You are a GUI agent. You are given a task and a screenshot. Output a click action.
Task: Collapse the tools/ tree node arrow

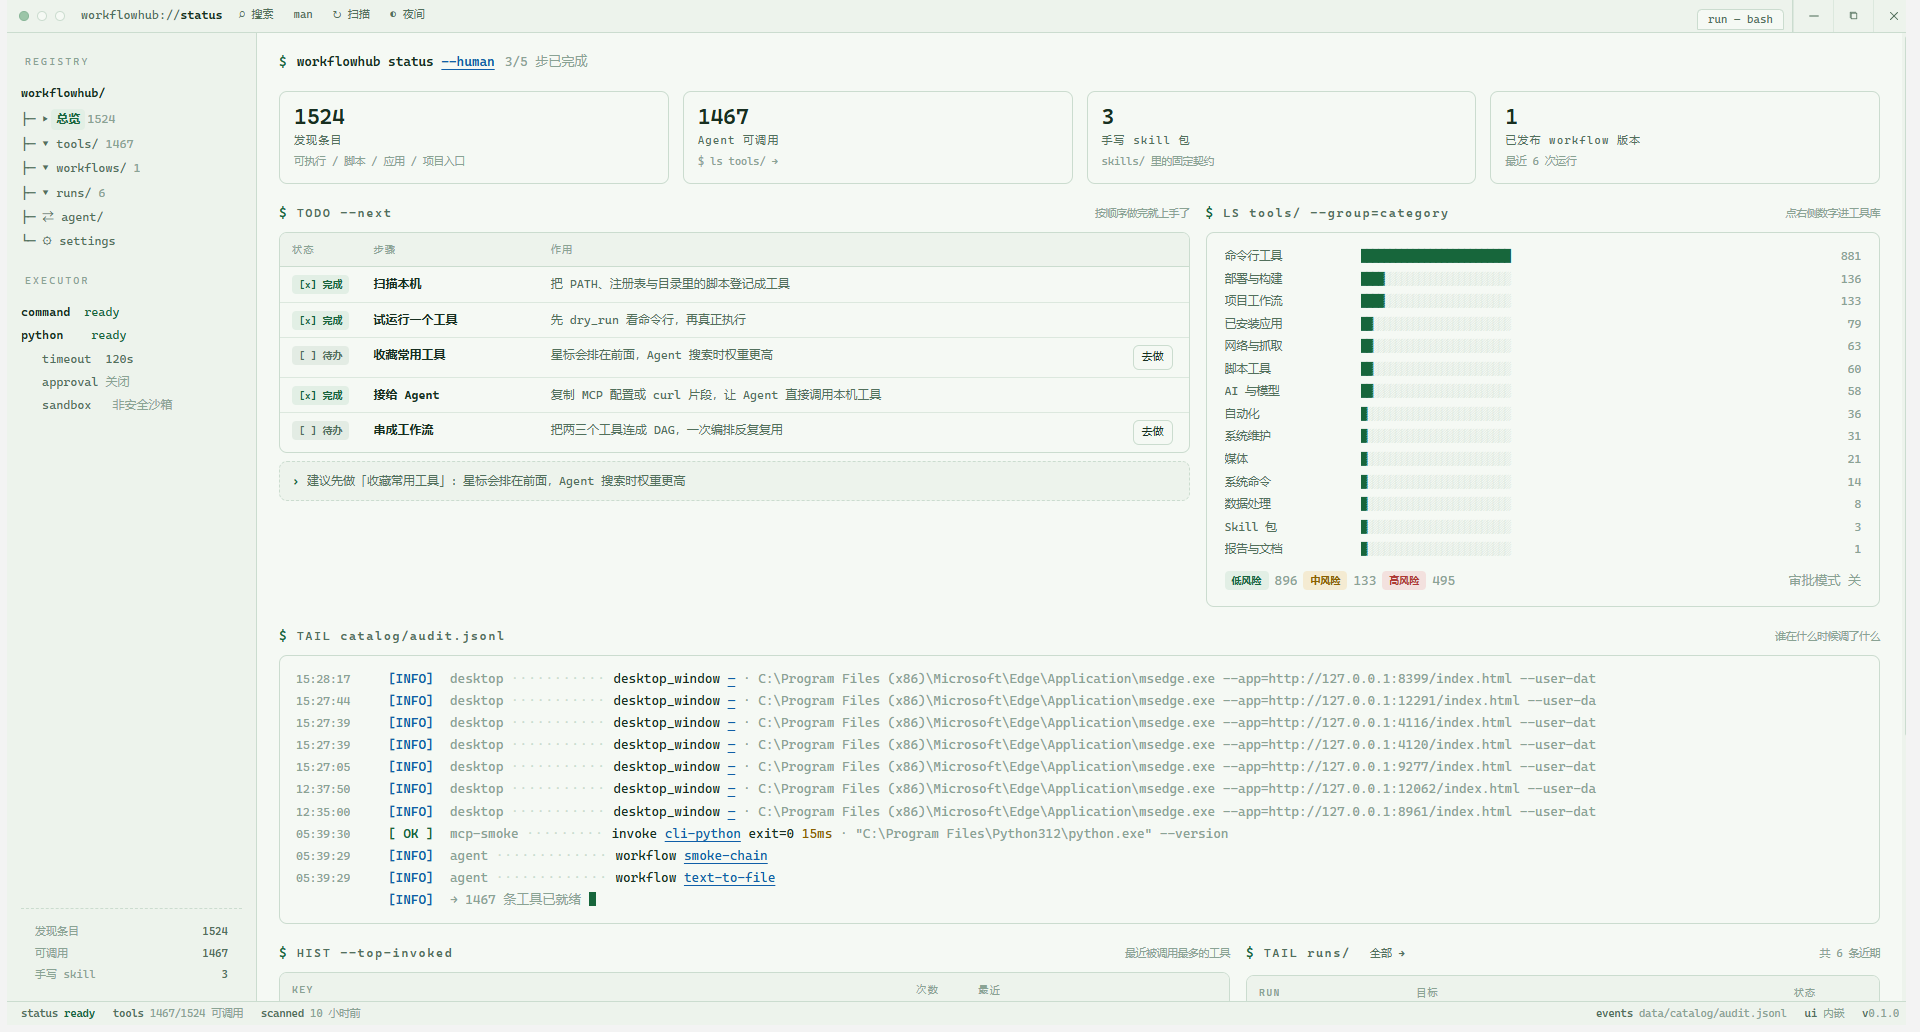(45, 144)
